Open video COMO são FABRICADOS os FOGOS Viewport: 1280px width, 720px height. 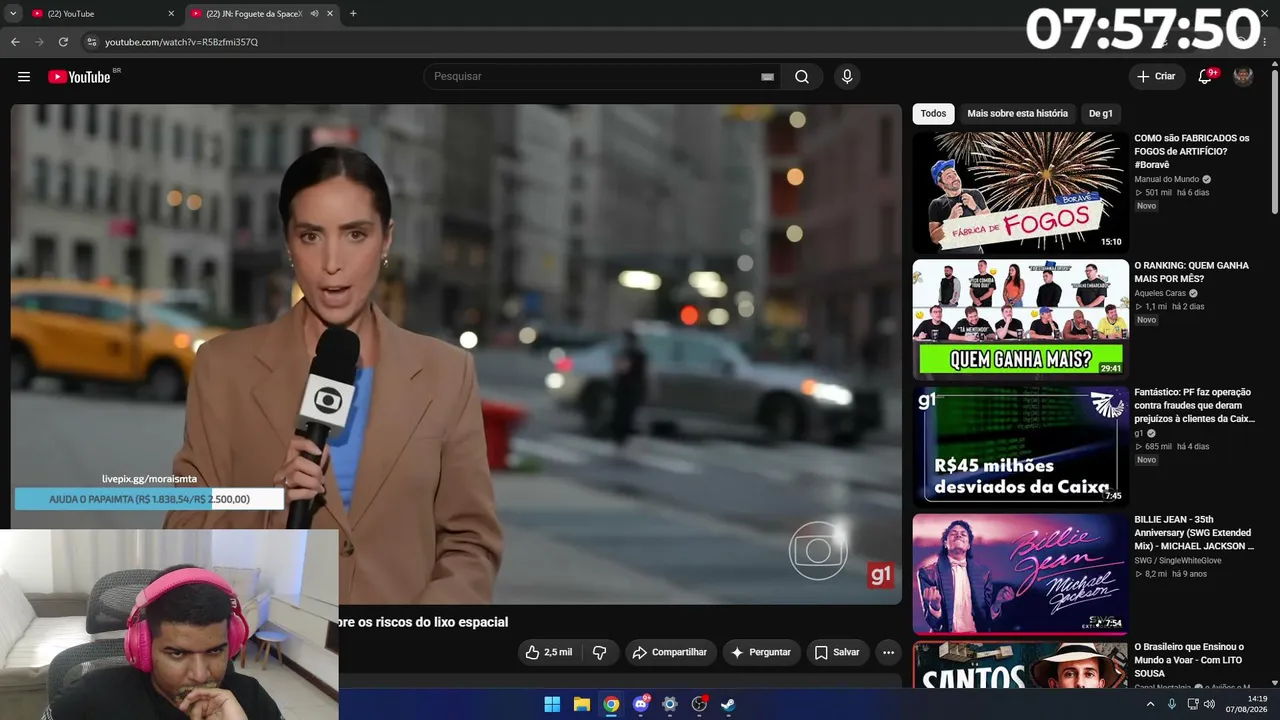tap(1192, 151)
